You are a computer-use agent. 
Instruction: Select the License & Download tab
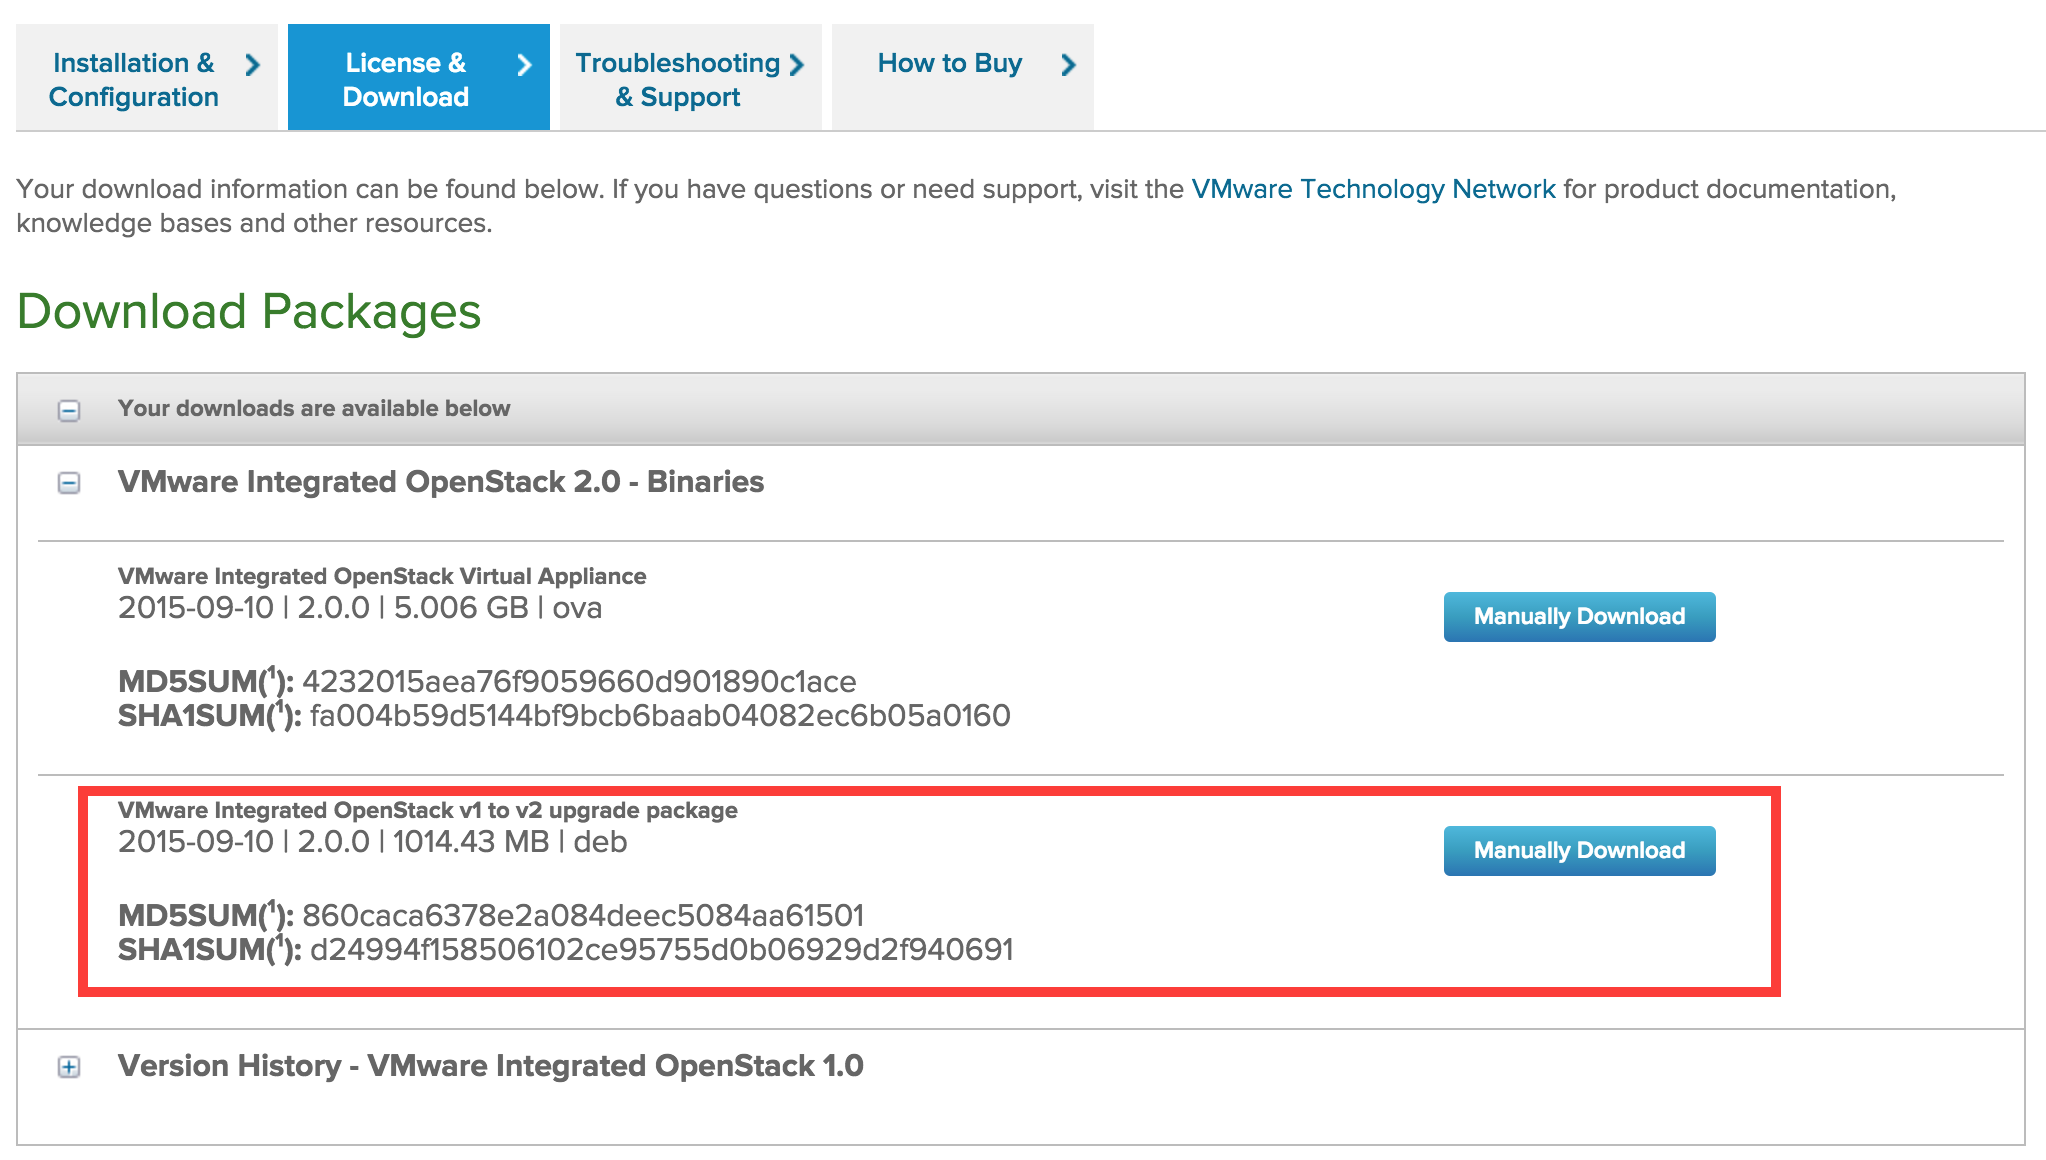[405, 79]
